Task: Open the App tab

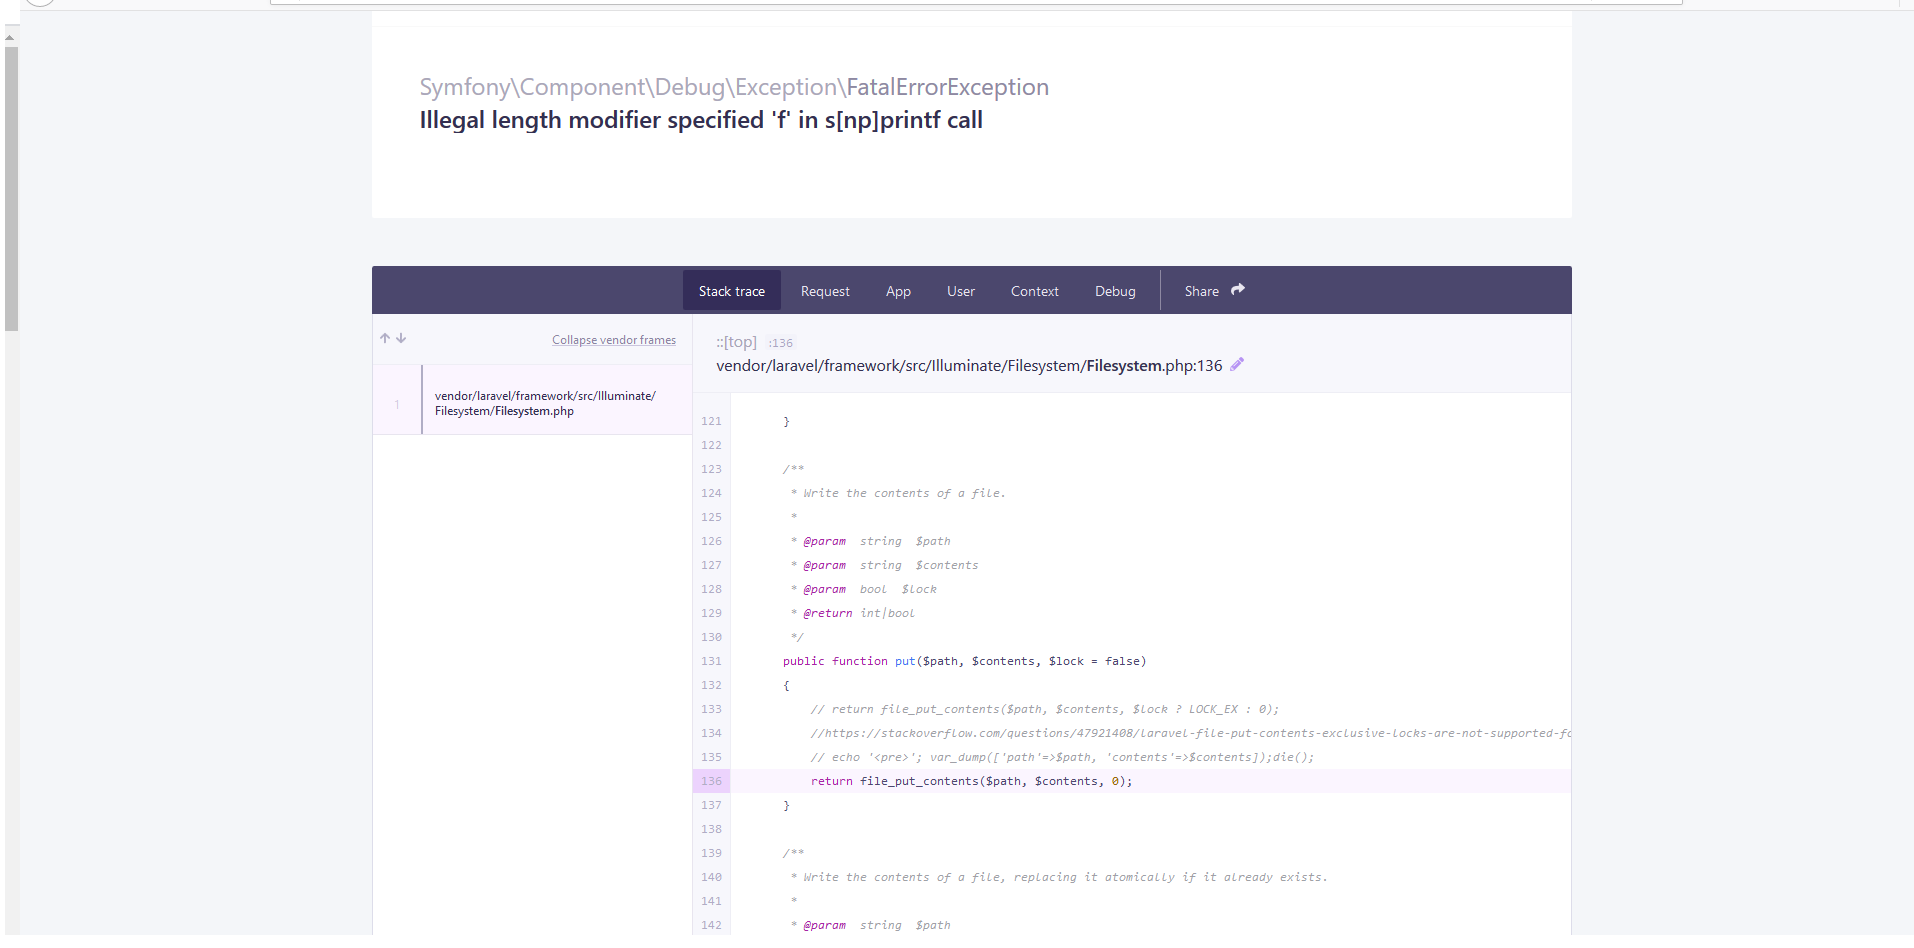Action: coord(898,291)
